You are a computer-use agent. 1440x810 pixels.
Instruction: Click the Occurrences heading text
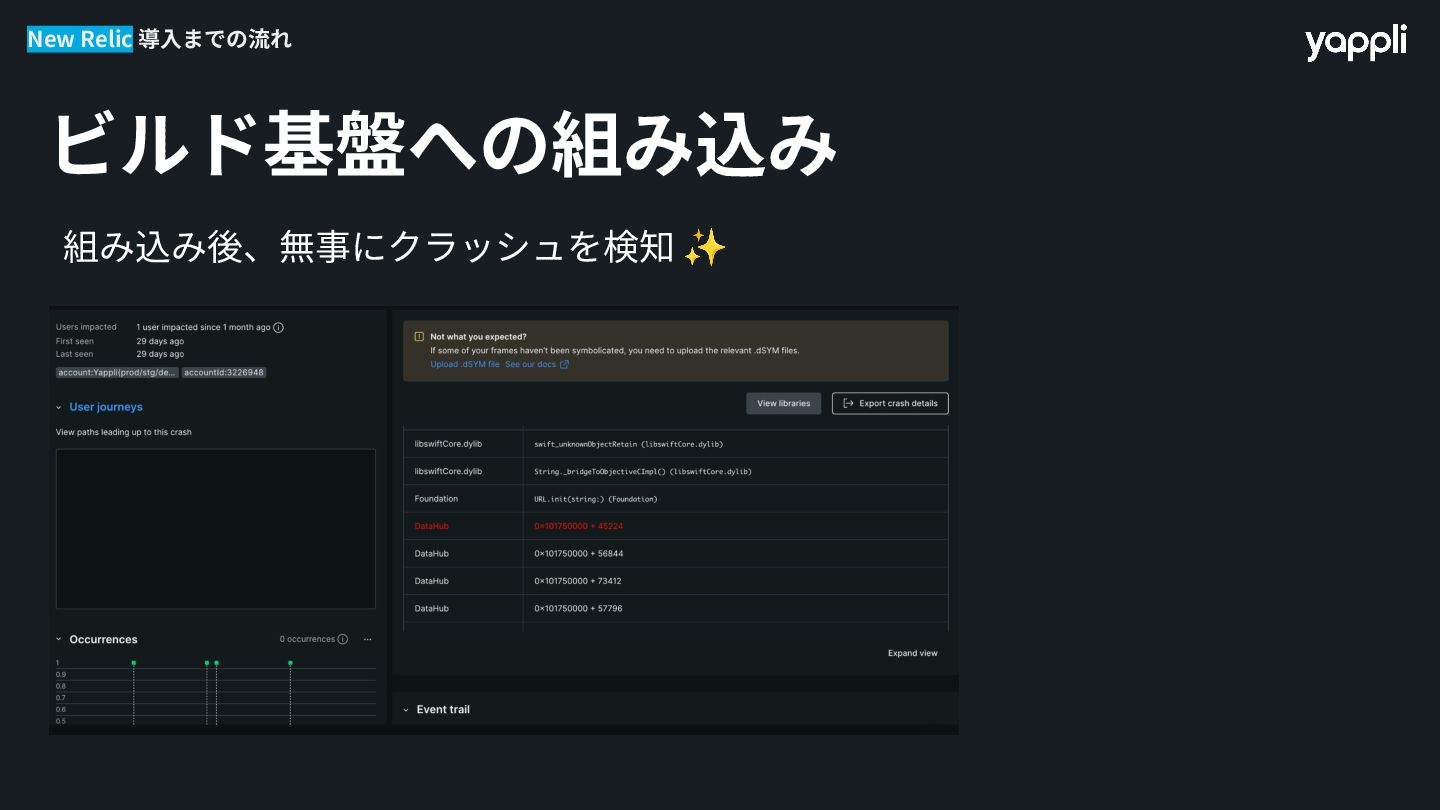pos(103,639)
